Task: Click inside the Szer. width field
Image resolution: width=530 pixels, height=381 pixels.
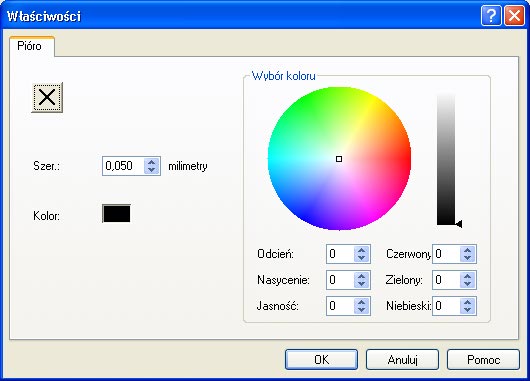Action: click(x=124, y=166)
